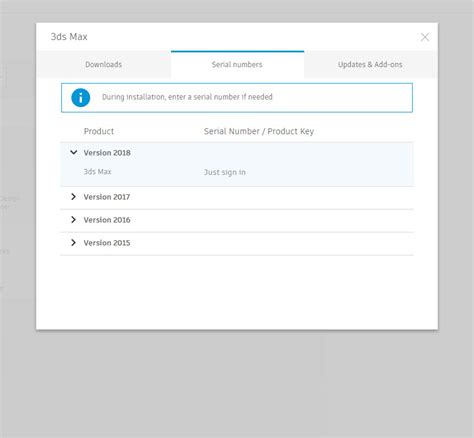The height and width of the screenshot is (438, 474).
Task: Click the 'During installation' info message text
Action: (187, 97)
